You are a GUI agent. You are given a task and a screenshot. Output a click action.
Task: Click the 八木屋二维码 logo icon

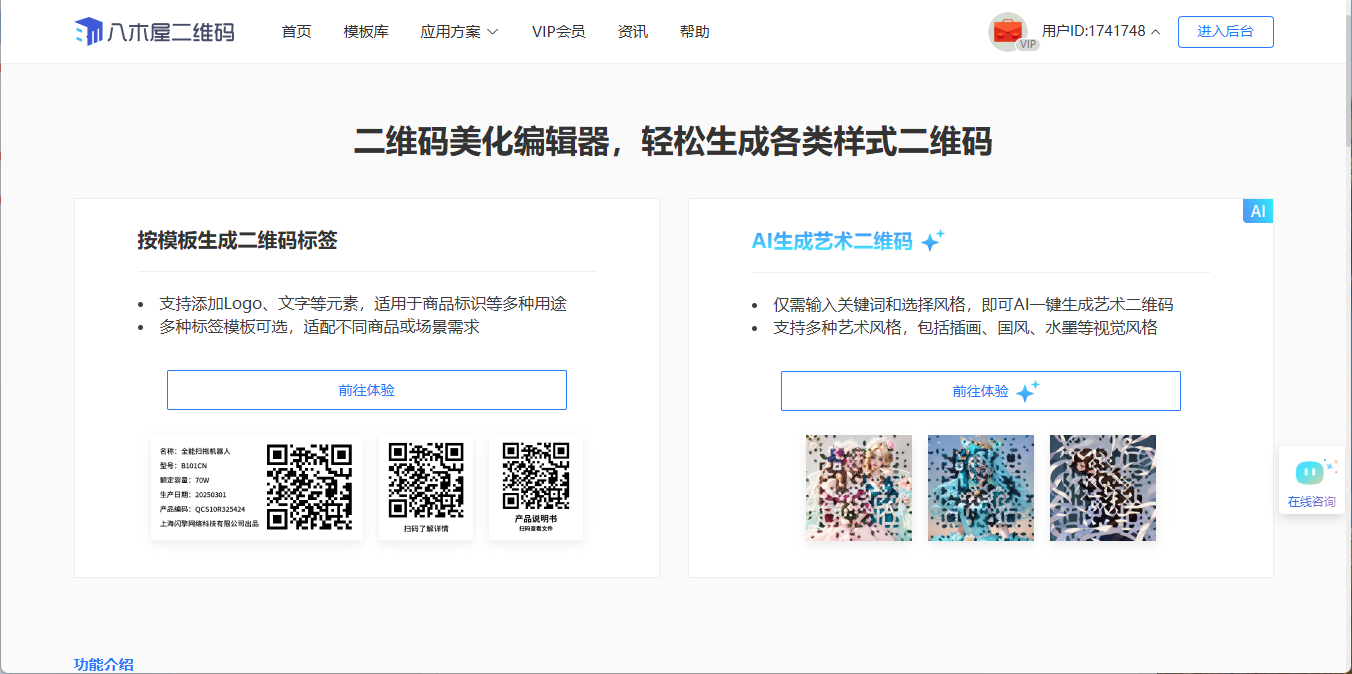tap(89, 32)
